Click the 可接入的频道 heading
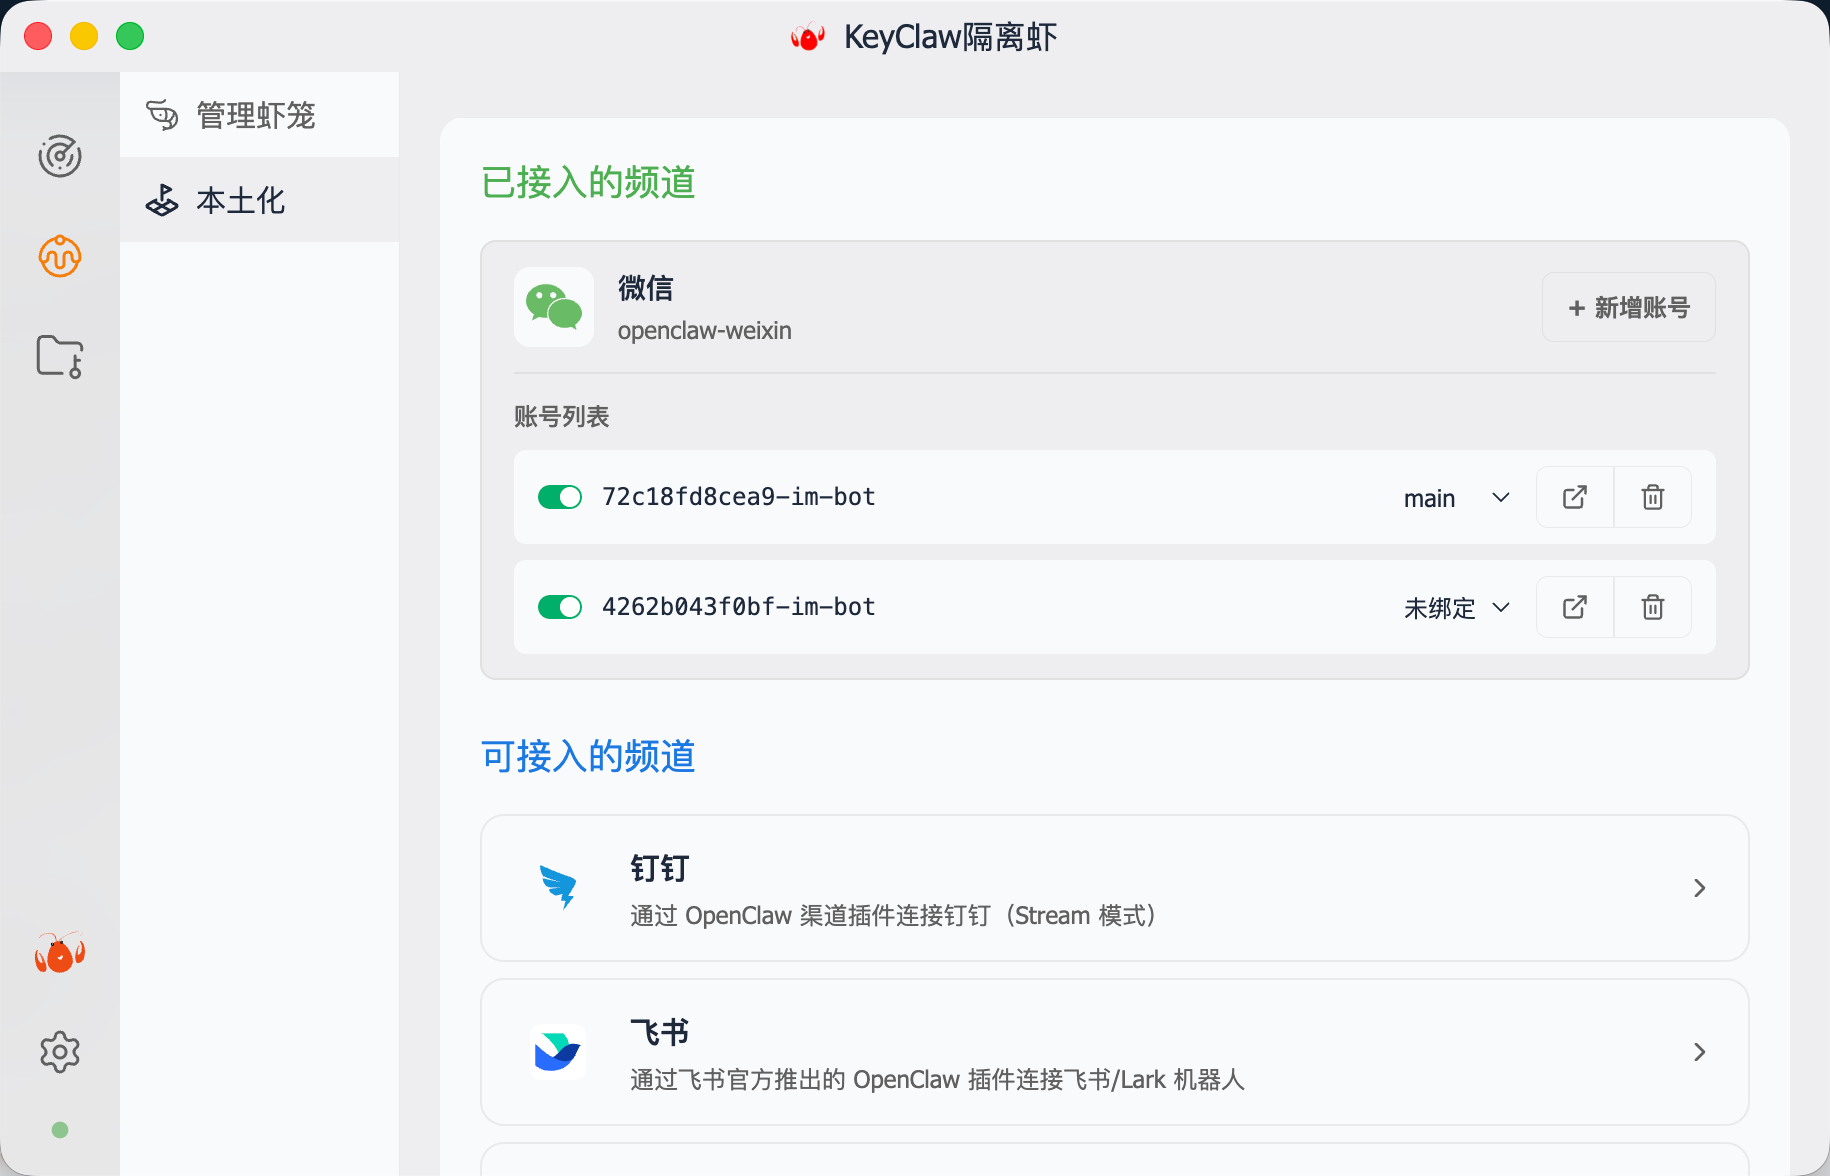This screenshot has height=1176, width=1830. [588, 756]
